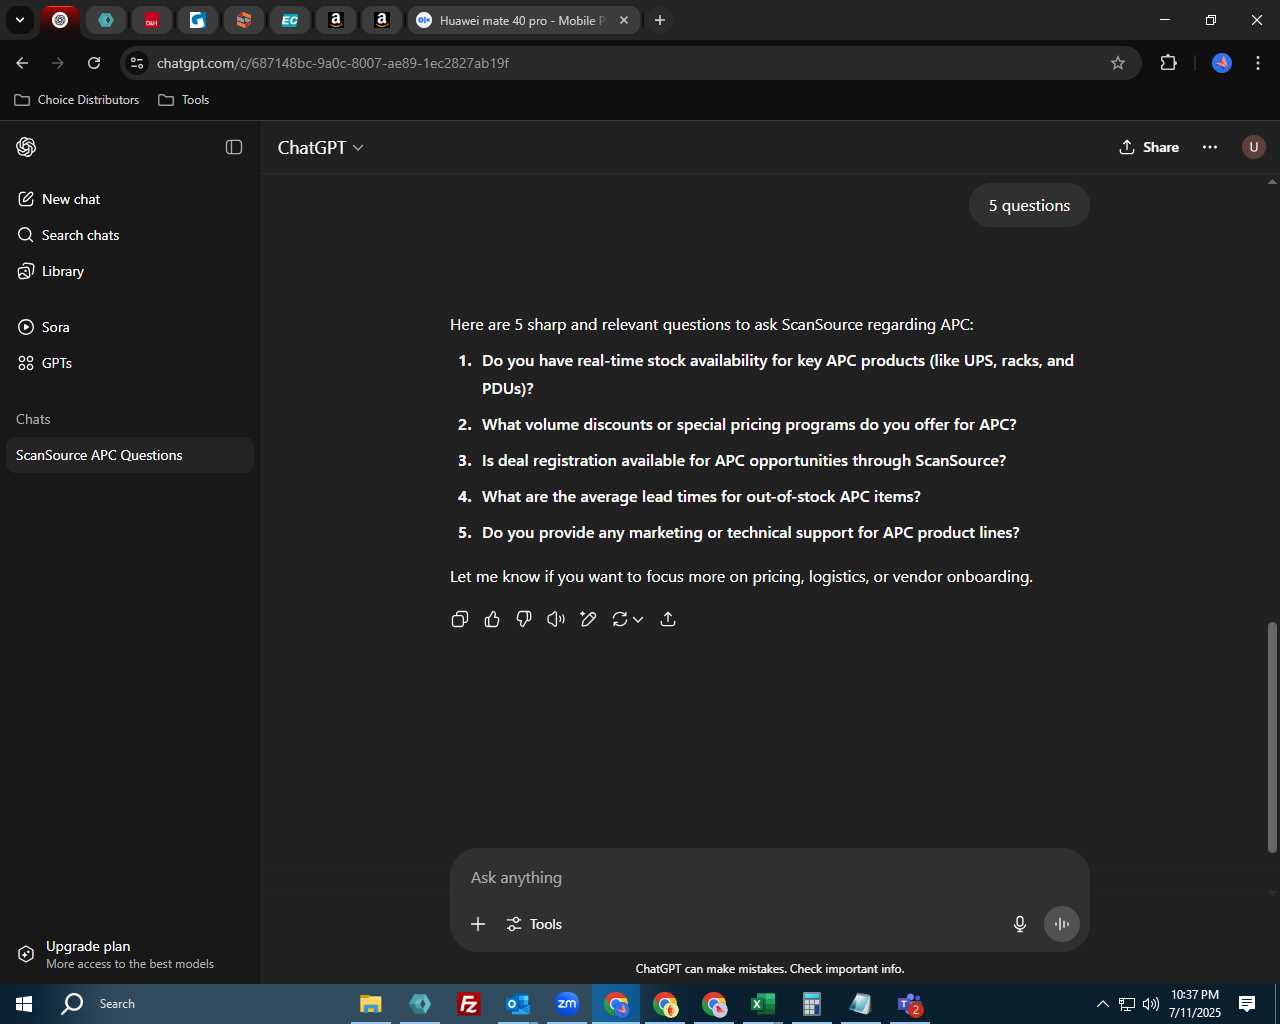The height and width of the screenshot is (1024, 1280).
Task: Read the response aloud
Action: [556, 619]
